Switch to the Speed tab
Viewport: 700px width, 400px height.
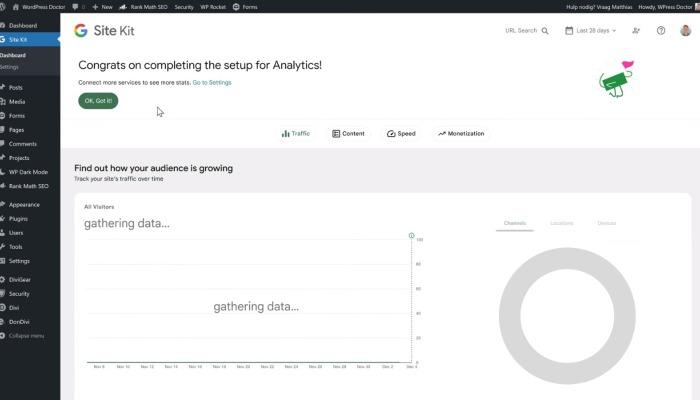tap(401, 133)
